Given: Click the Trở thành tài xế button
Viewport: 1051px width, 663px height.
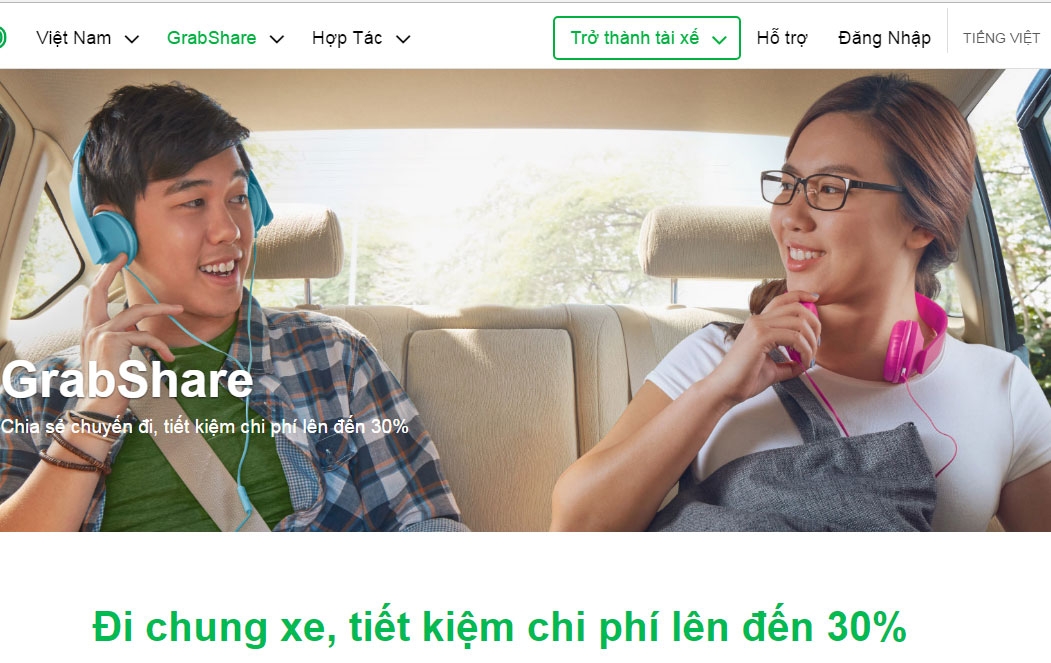Looking at the screenshot, I should click(647, 38).
